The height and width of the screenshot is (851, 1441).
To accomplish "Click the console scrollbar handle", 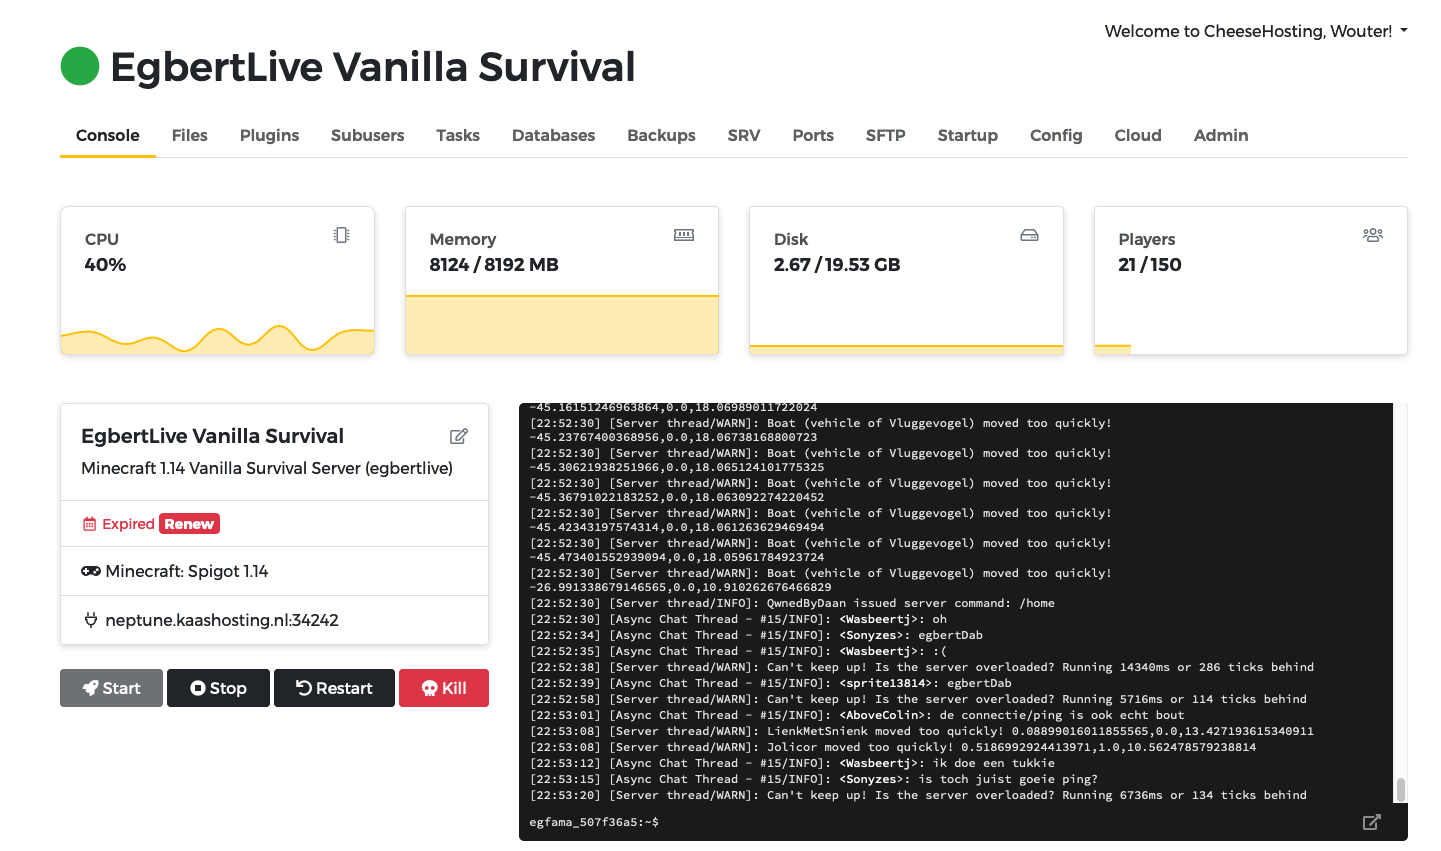I will pyautogui.click(x=1400, y=789).
